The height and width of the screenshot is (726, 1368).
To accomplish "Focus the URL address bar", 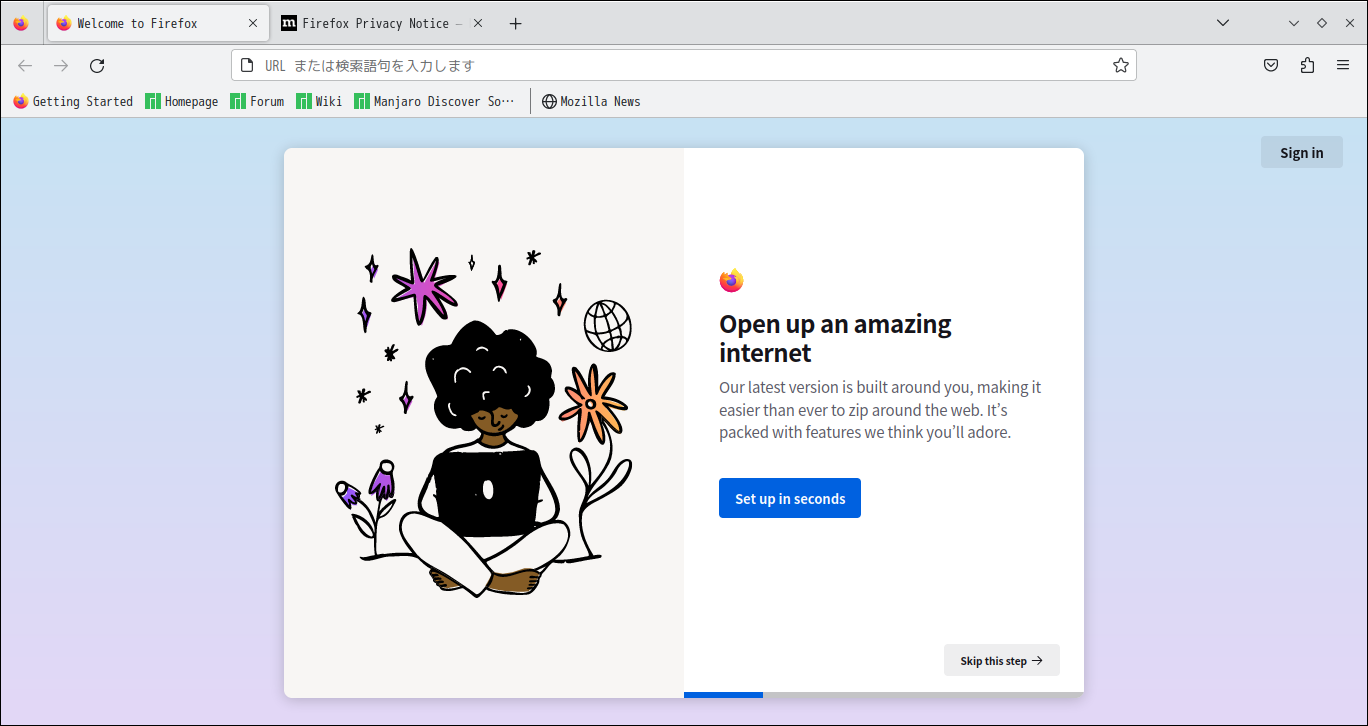I will click(684, 66).
